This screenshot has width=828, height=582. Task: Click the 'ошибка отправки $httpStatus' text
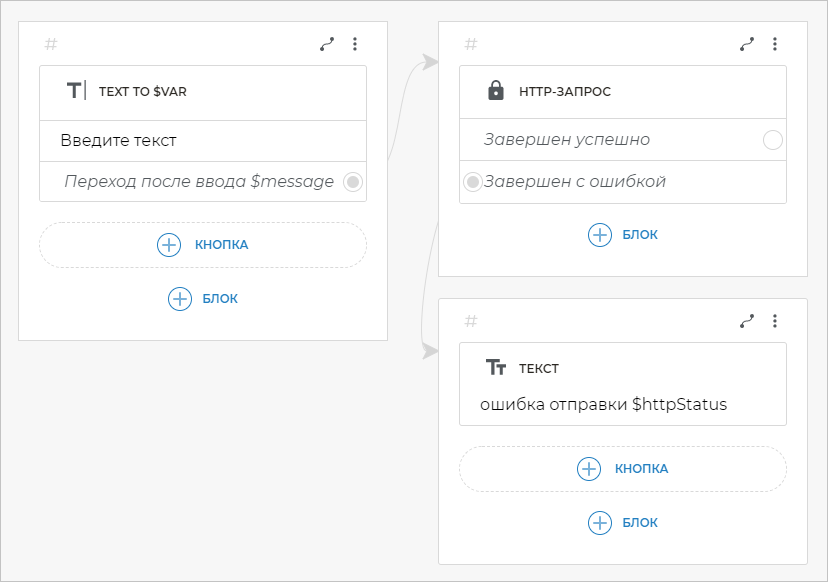[603, 405]
